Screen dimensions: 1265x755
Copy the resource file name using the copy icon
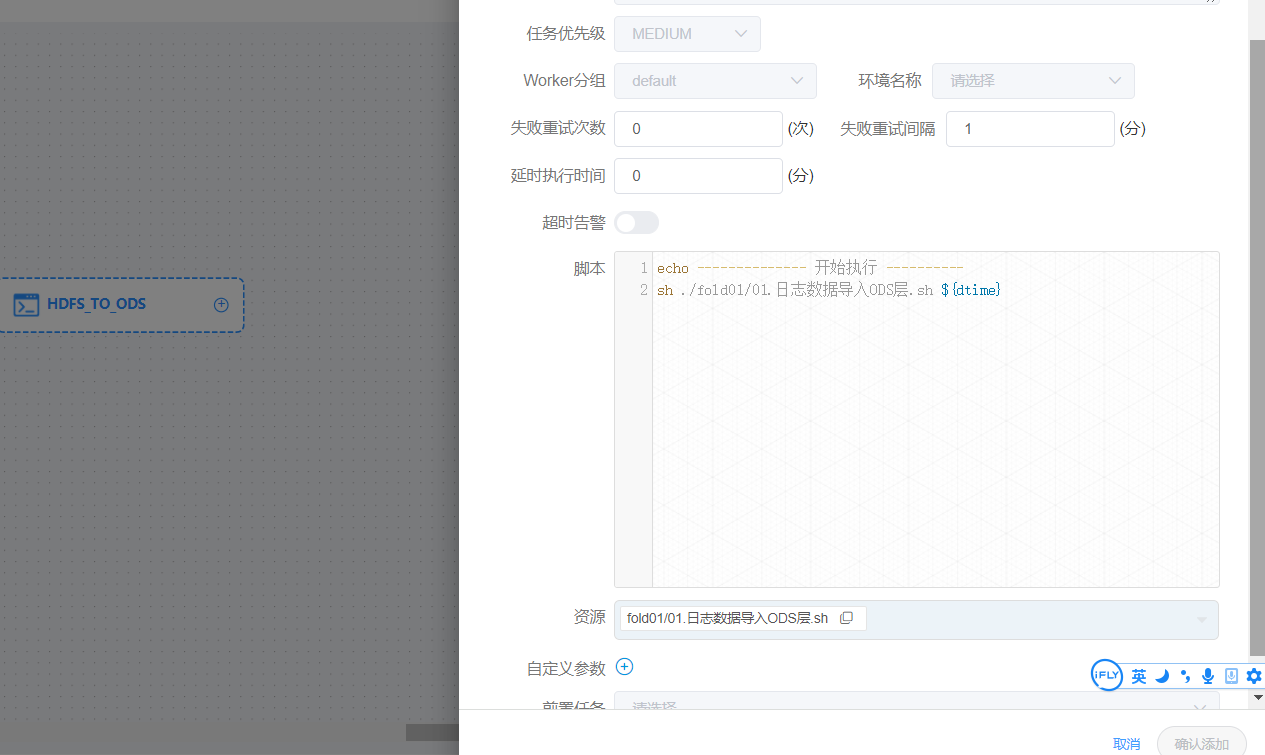click(847, 618)
